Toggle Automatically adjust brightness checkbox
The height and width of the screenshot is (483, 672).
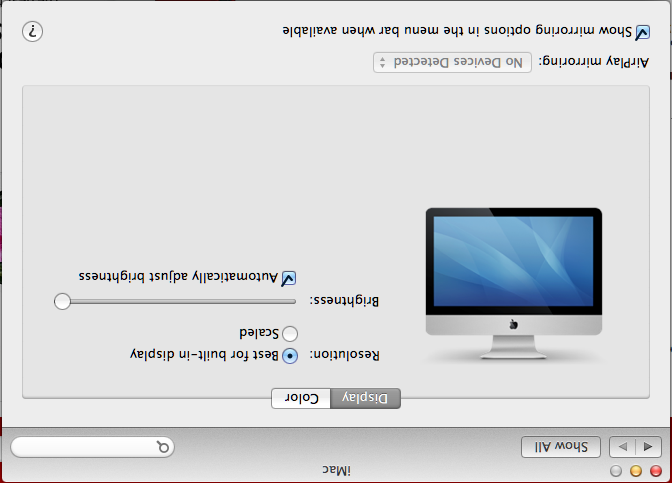pyautogui.click(x=288, y=279)
